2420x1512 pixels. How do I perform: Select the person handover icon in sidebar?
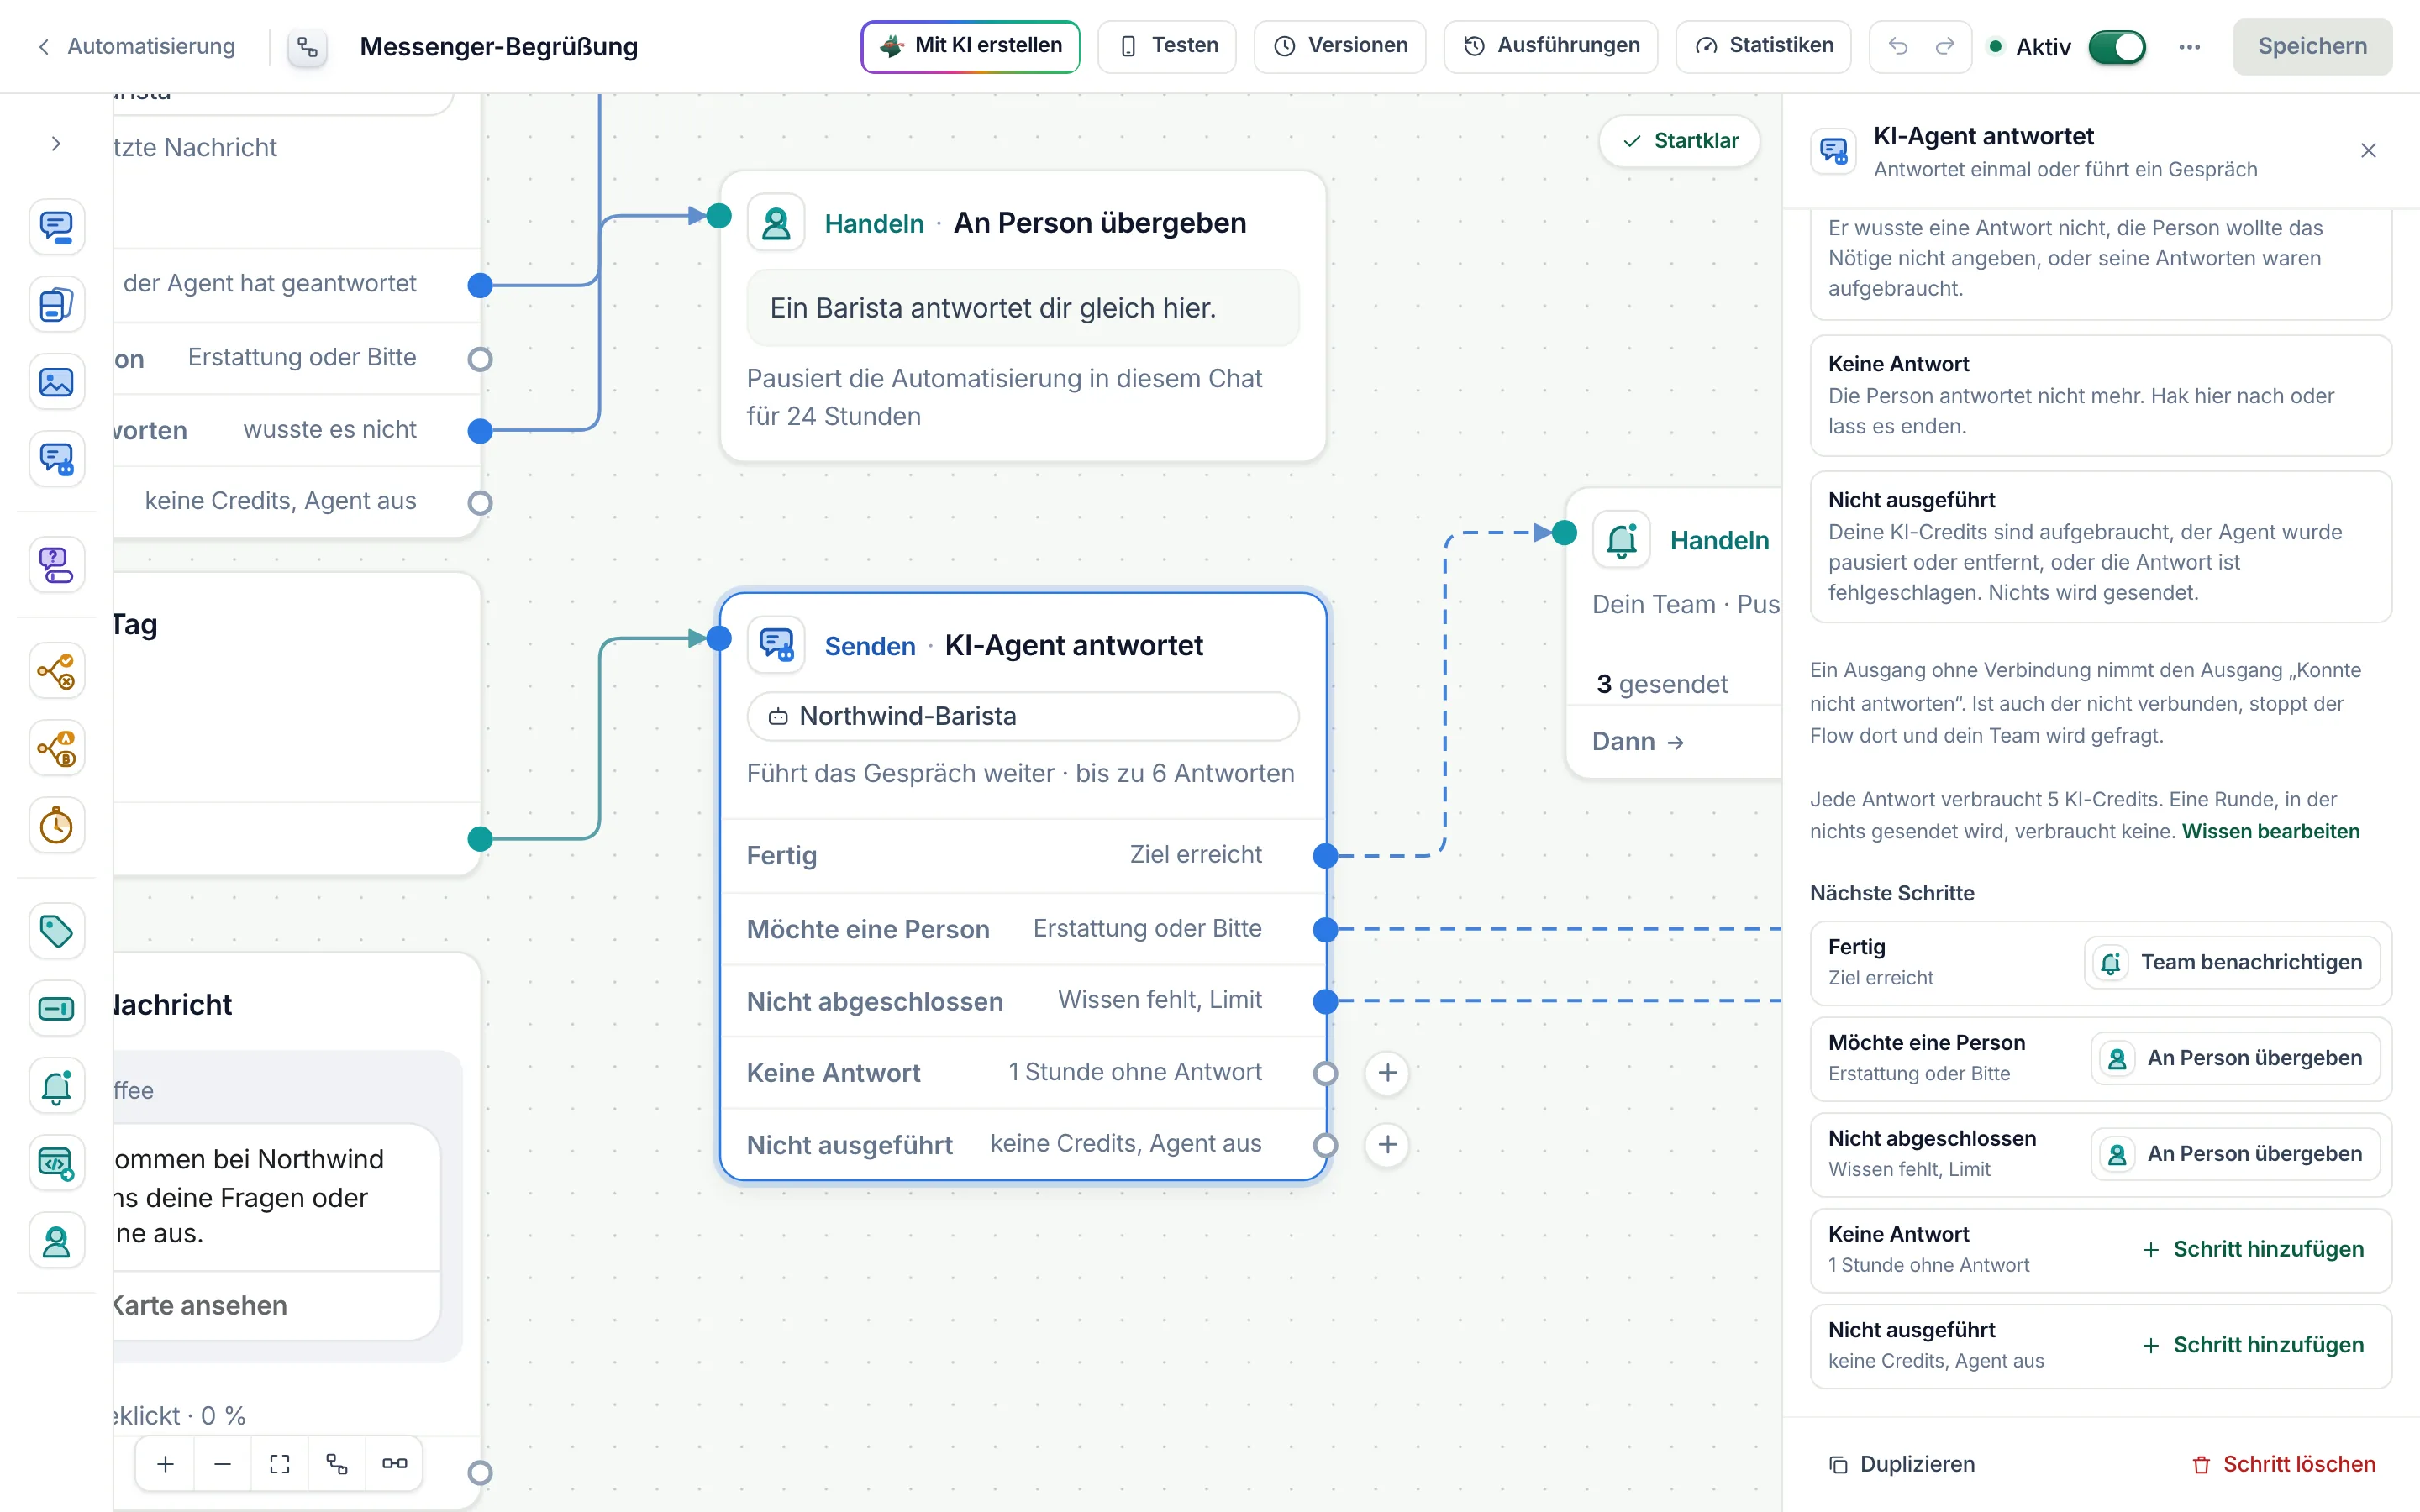tap(56, 1241)
